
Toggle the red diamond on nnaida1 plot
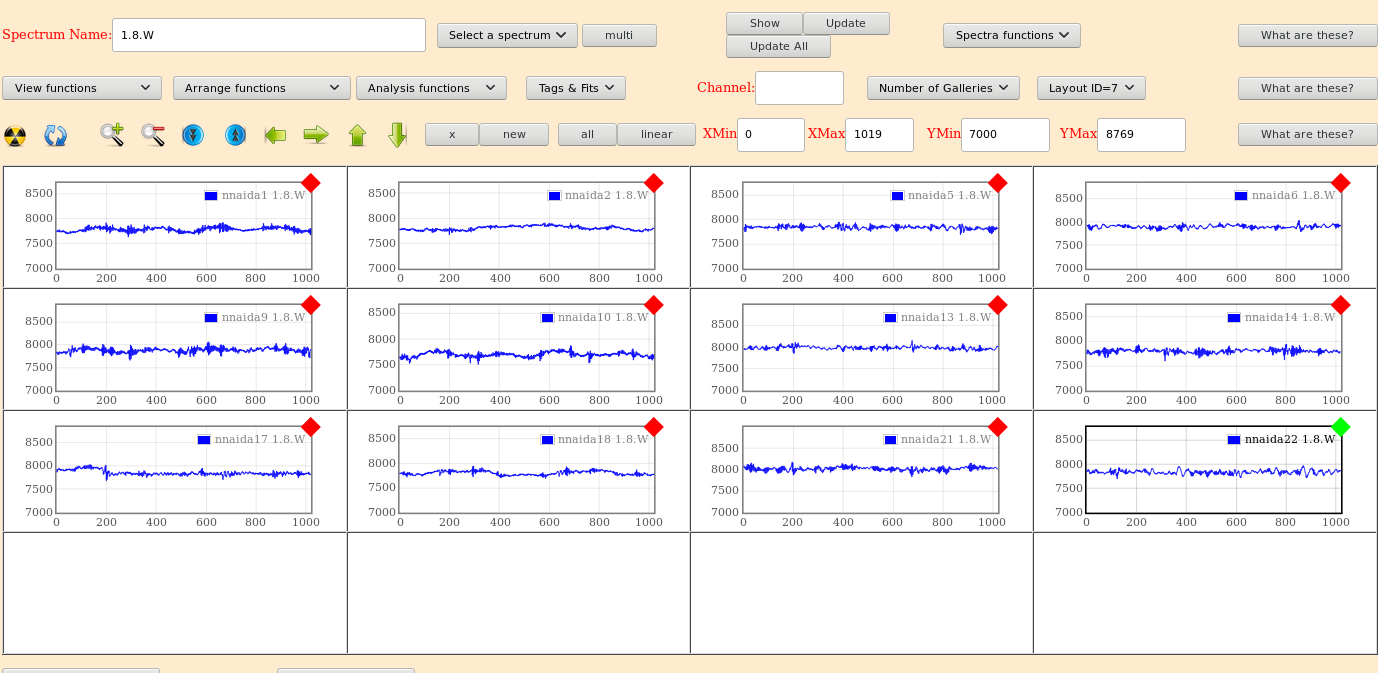click(311, 183)
